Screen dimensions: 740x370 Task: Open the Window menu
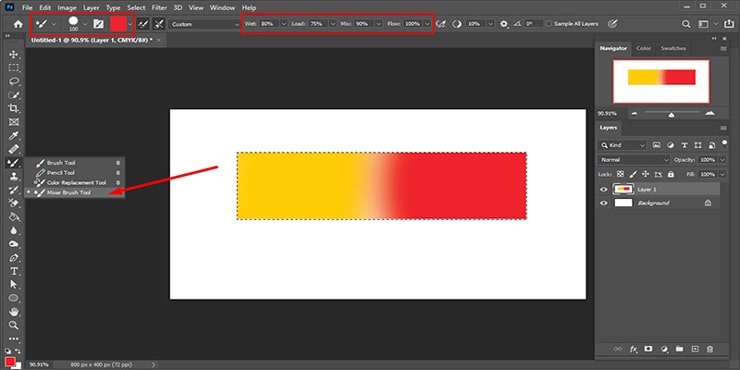coord(222,8)
